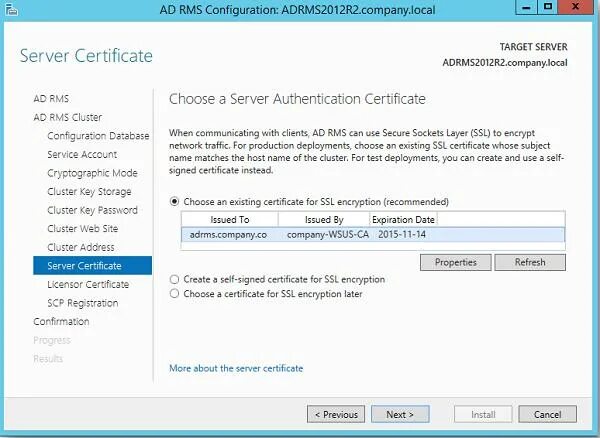The width and height of the screenshot is (600, 438).
Task: Refresh the certificate list
Action: pos(530,262)
